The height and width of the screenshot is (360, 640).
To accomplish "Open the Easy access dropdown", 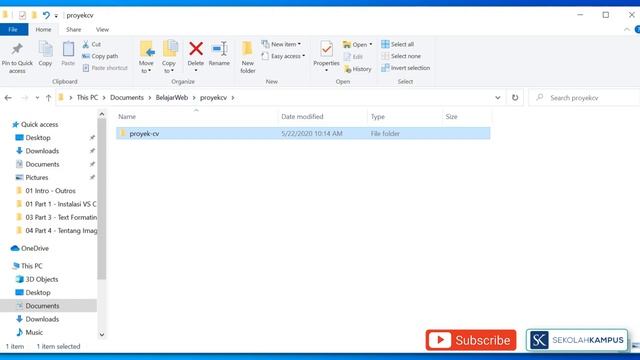I will pyautogui.click(x=283, y=56).
